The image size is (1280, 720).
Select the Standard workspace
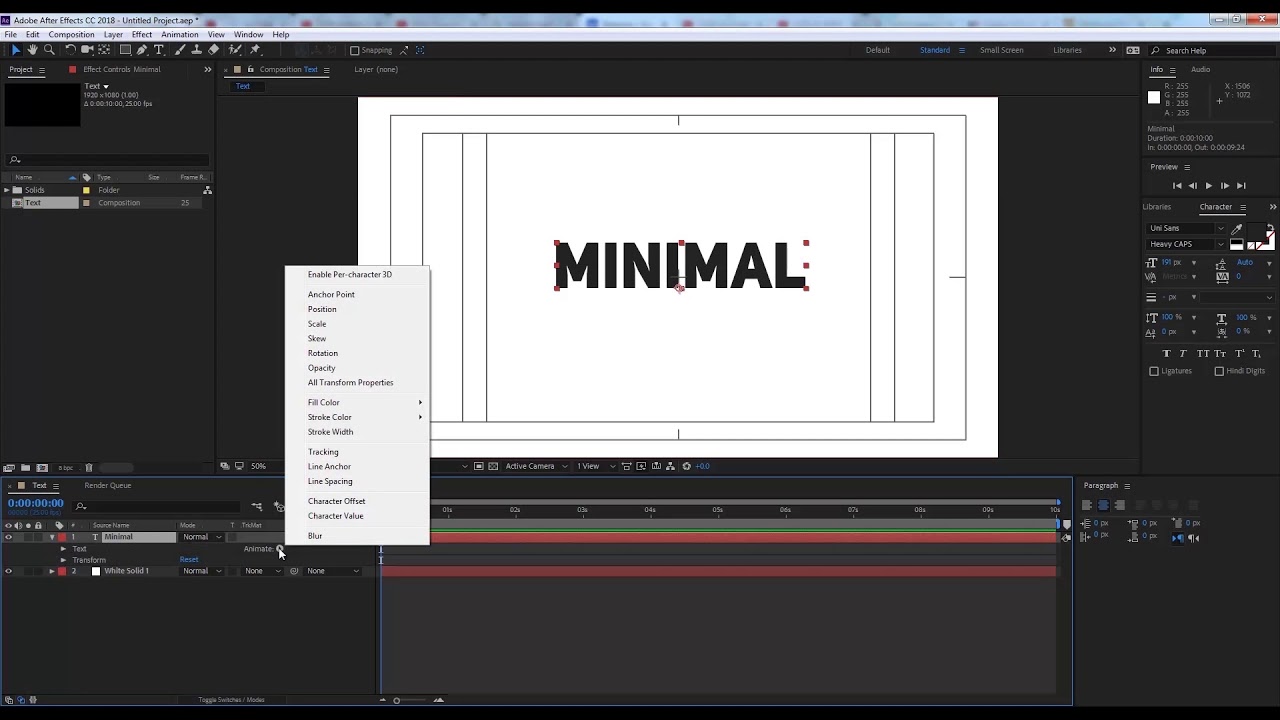pyautogui.click(x=935, y=50)
